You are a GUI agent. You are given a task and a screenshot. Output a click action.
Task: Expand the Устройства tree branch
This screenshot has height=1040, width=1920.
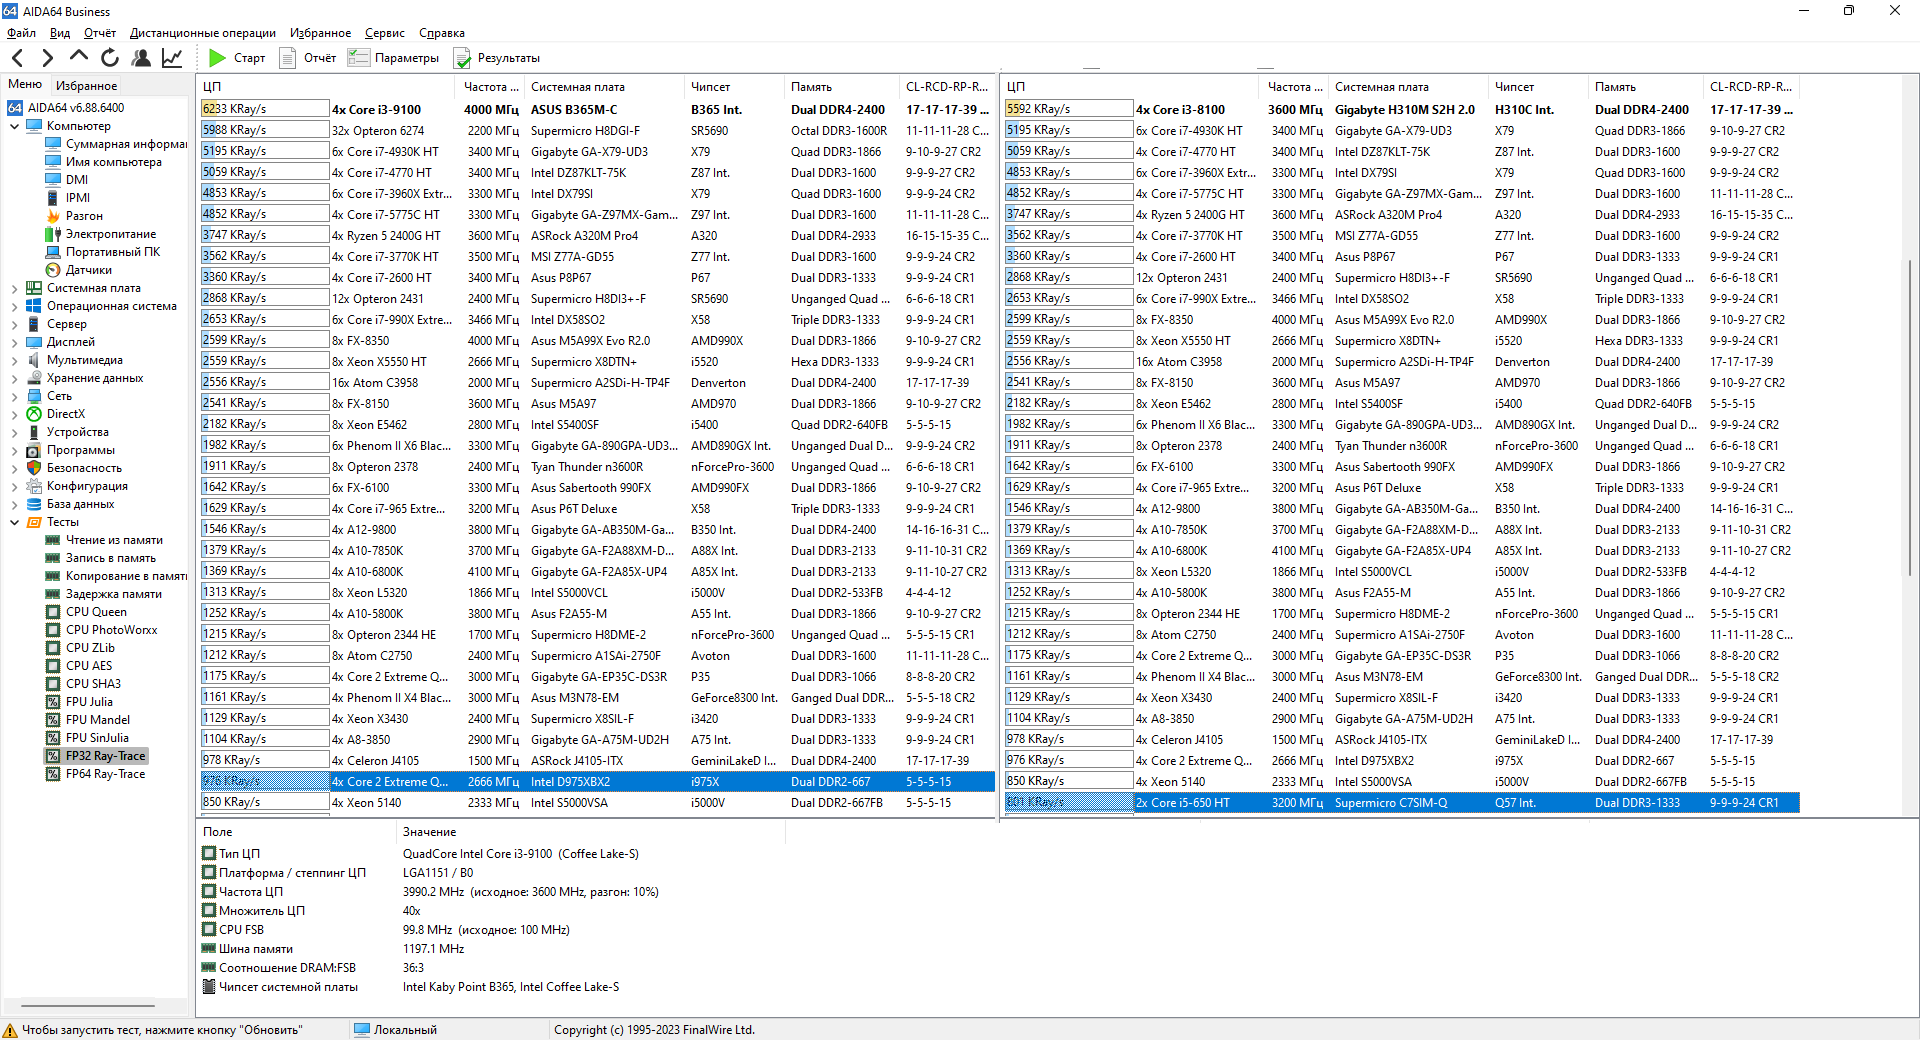pos(14,432)
